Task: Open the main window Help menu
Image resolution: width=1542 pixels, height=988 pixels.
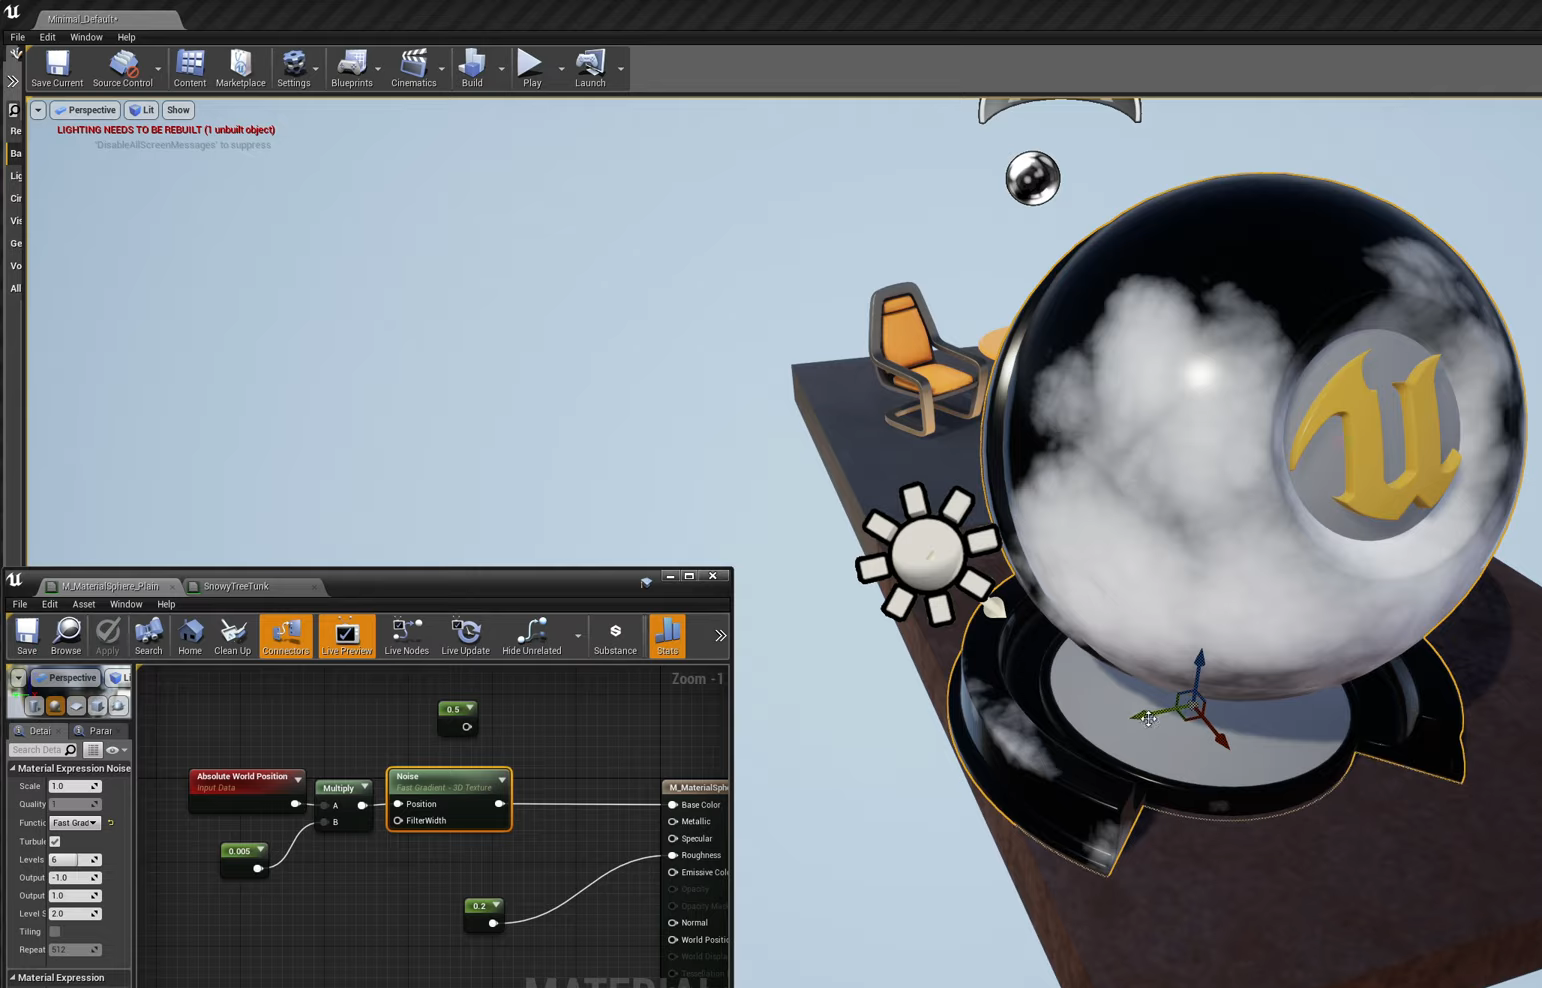Action: click(x=126, y=37)
